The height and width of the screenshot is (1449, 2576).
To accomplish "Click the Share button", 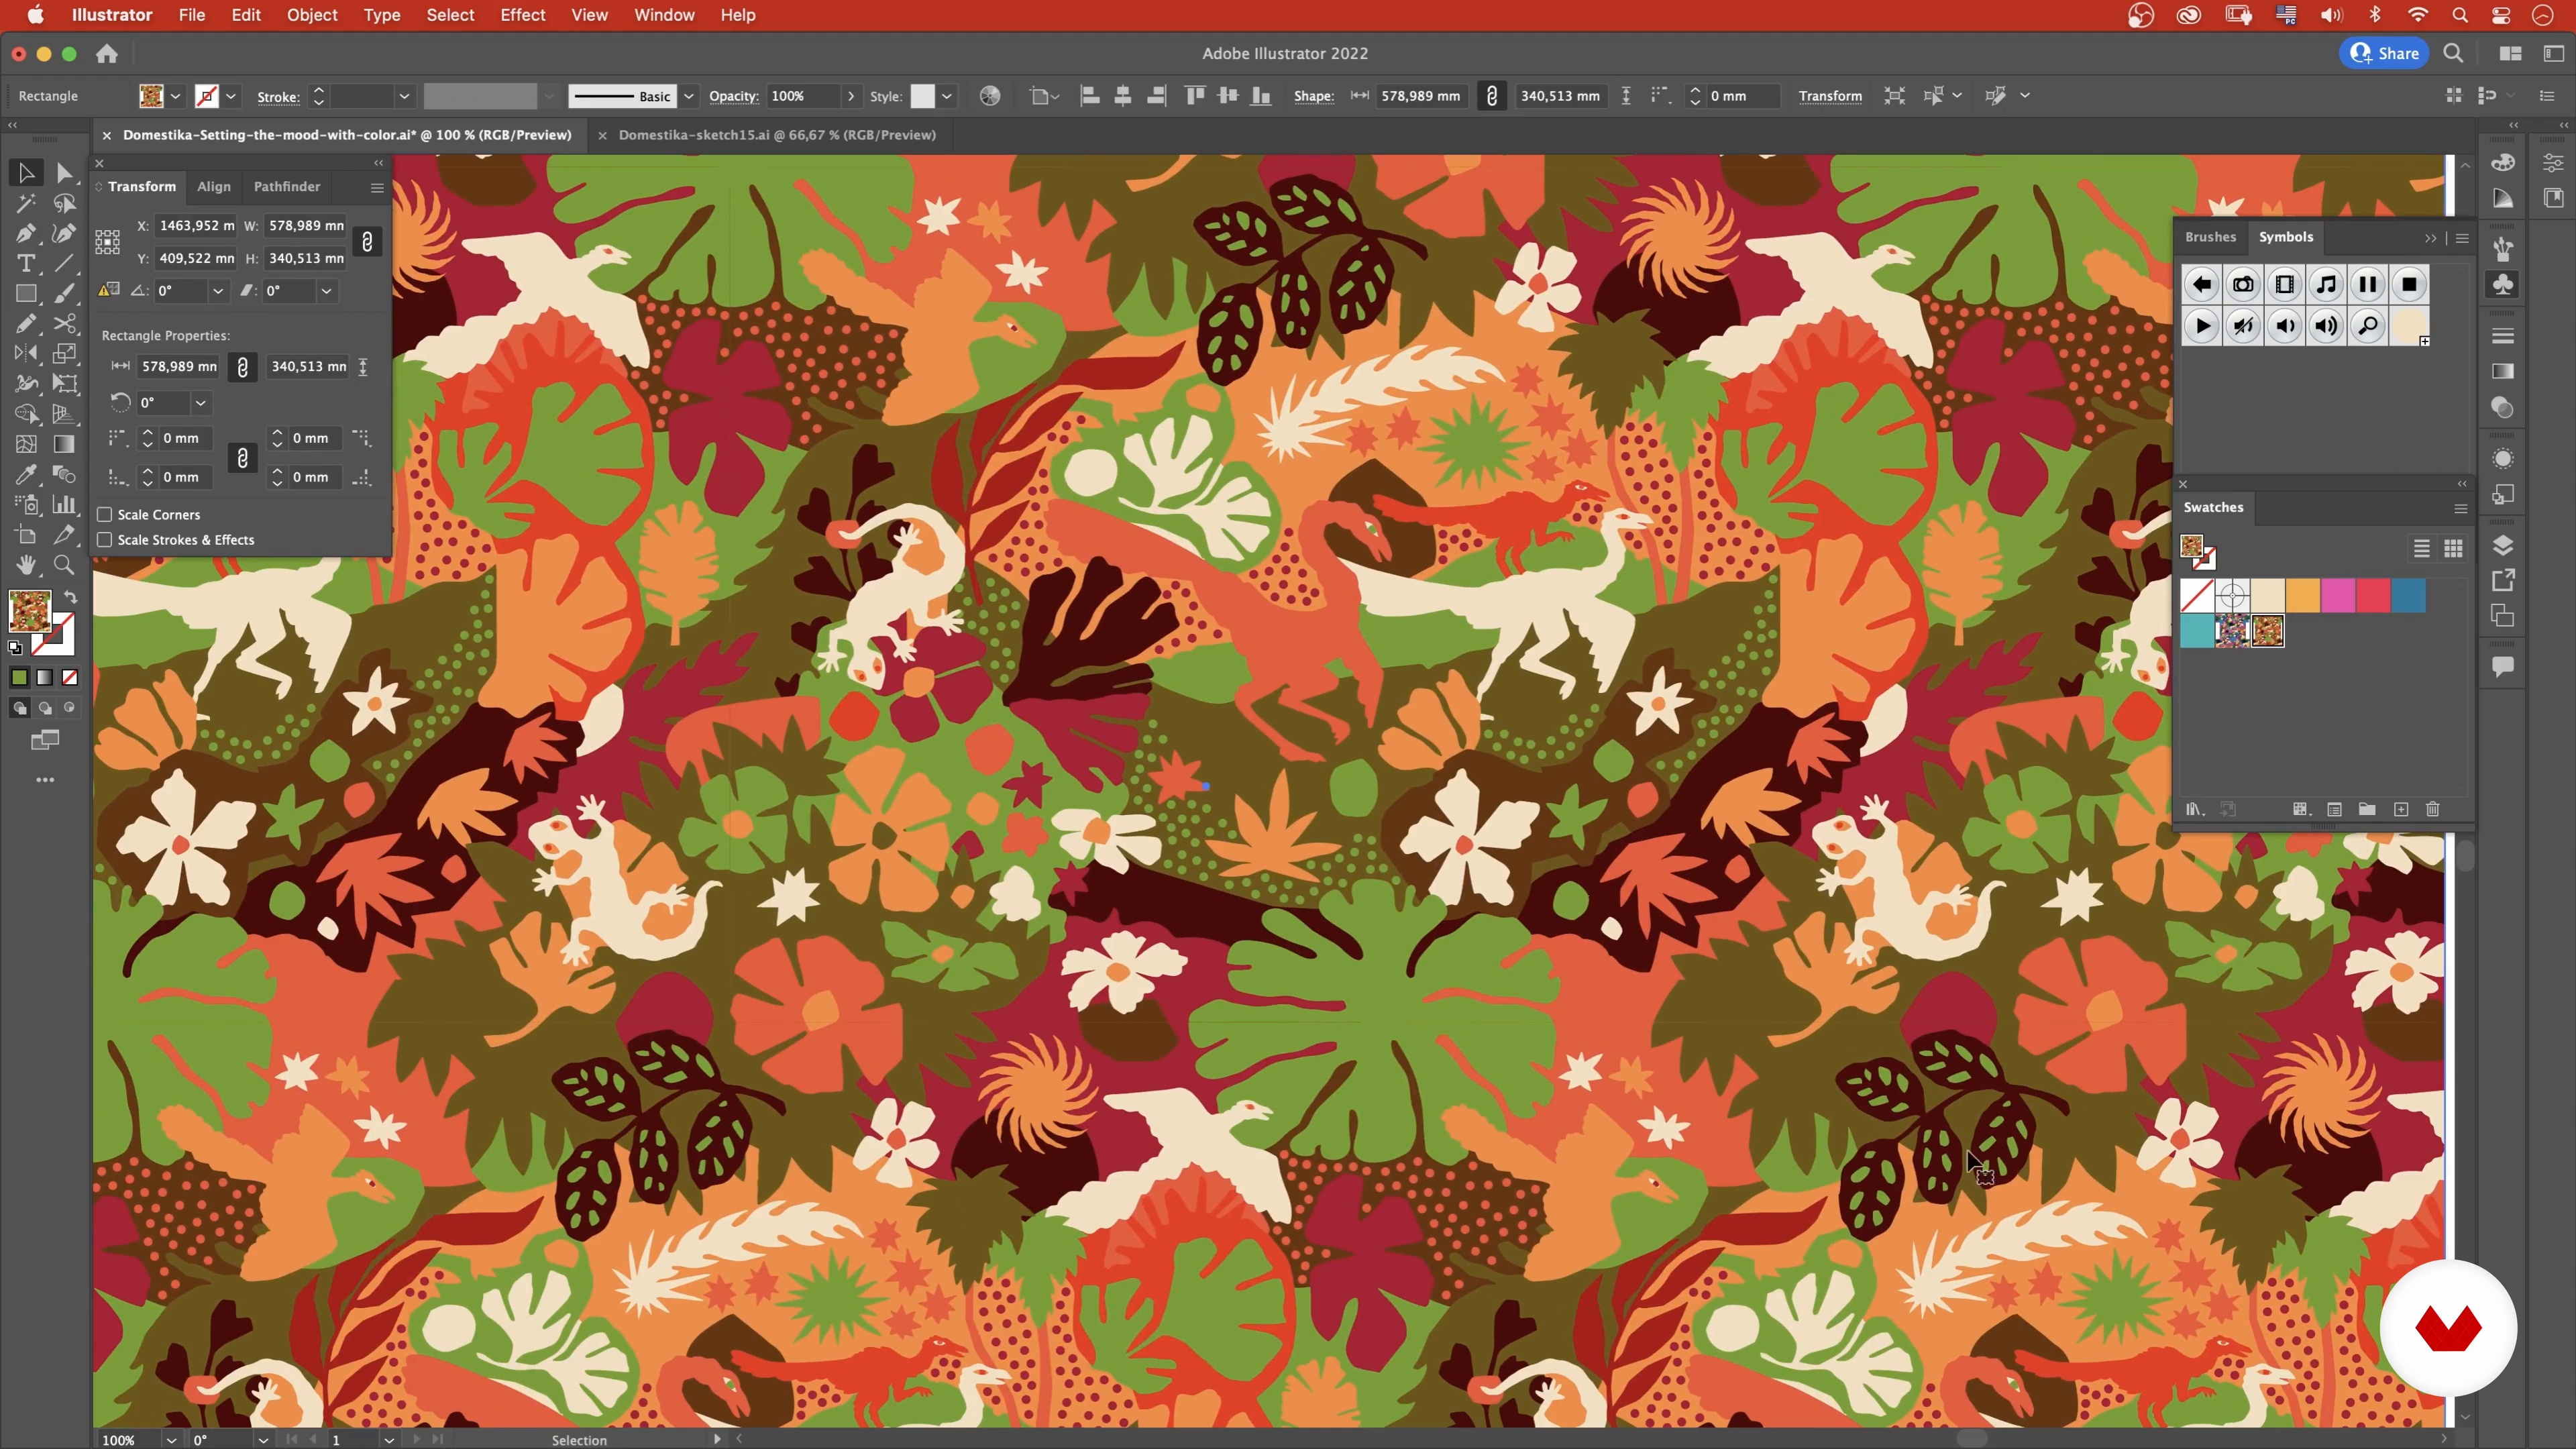I will tap(2385, 54).
